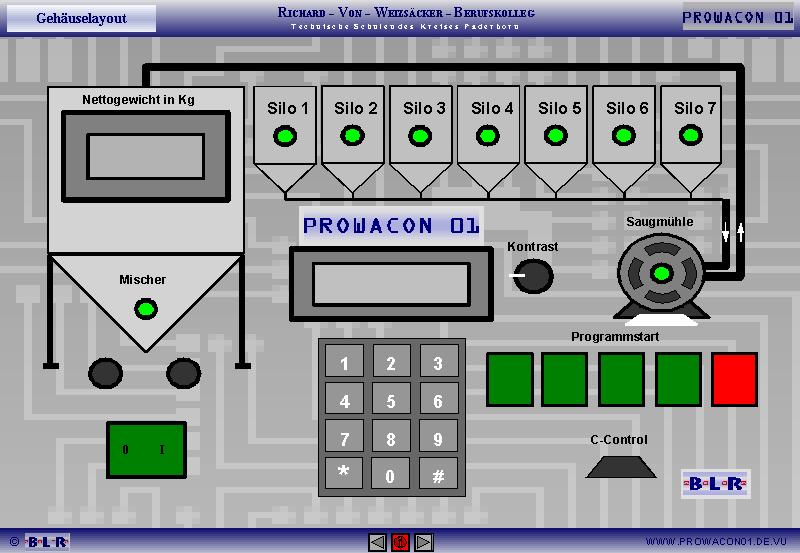Click the Silo 4 green indicator light
Image resolution: width=800 pixels, height=553 pixels.
(x=489, y=136)
